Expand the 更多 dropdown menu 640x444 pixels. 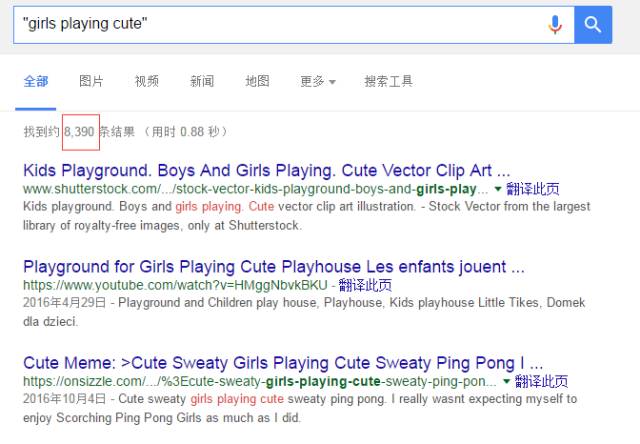(x=318, y=81)
